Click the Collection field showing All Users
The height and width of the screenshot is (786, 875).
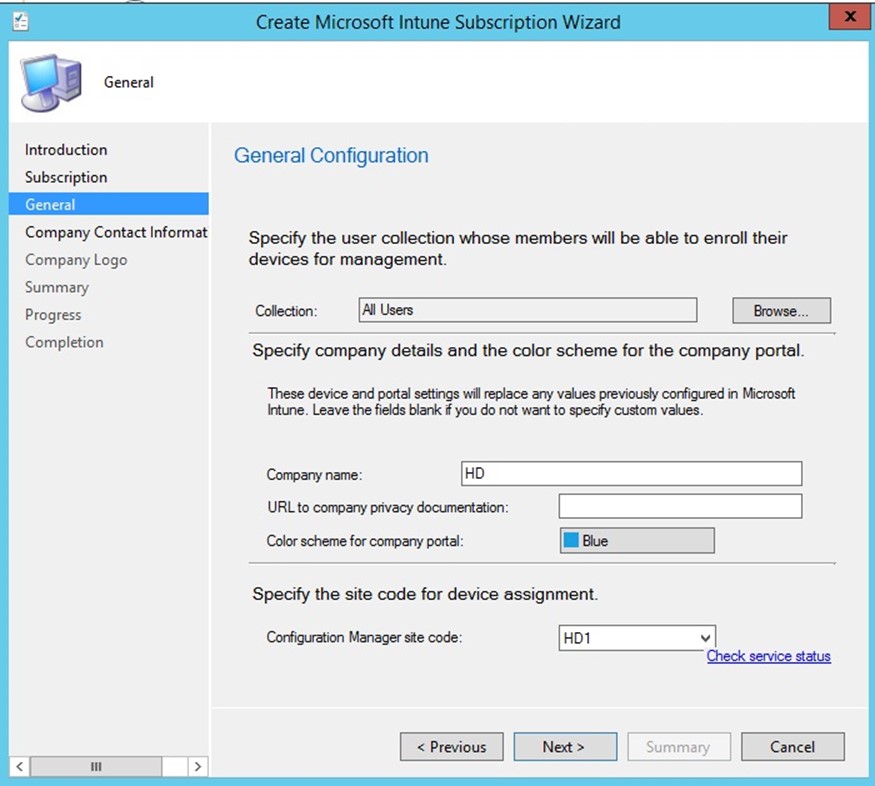(527, 310)
